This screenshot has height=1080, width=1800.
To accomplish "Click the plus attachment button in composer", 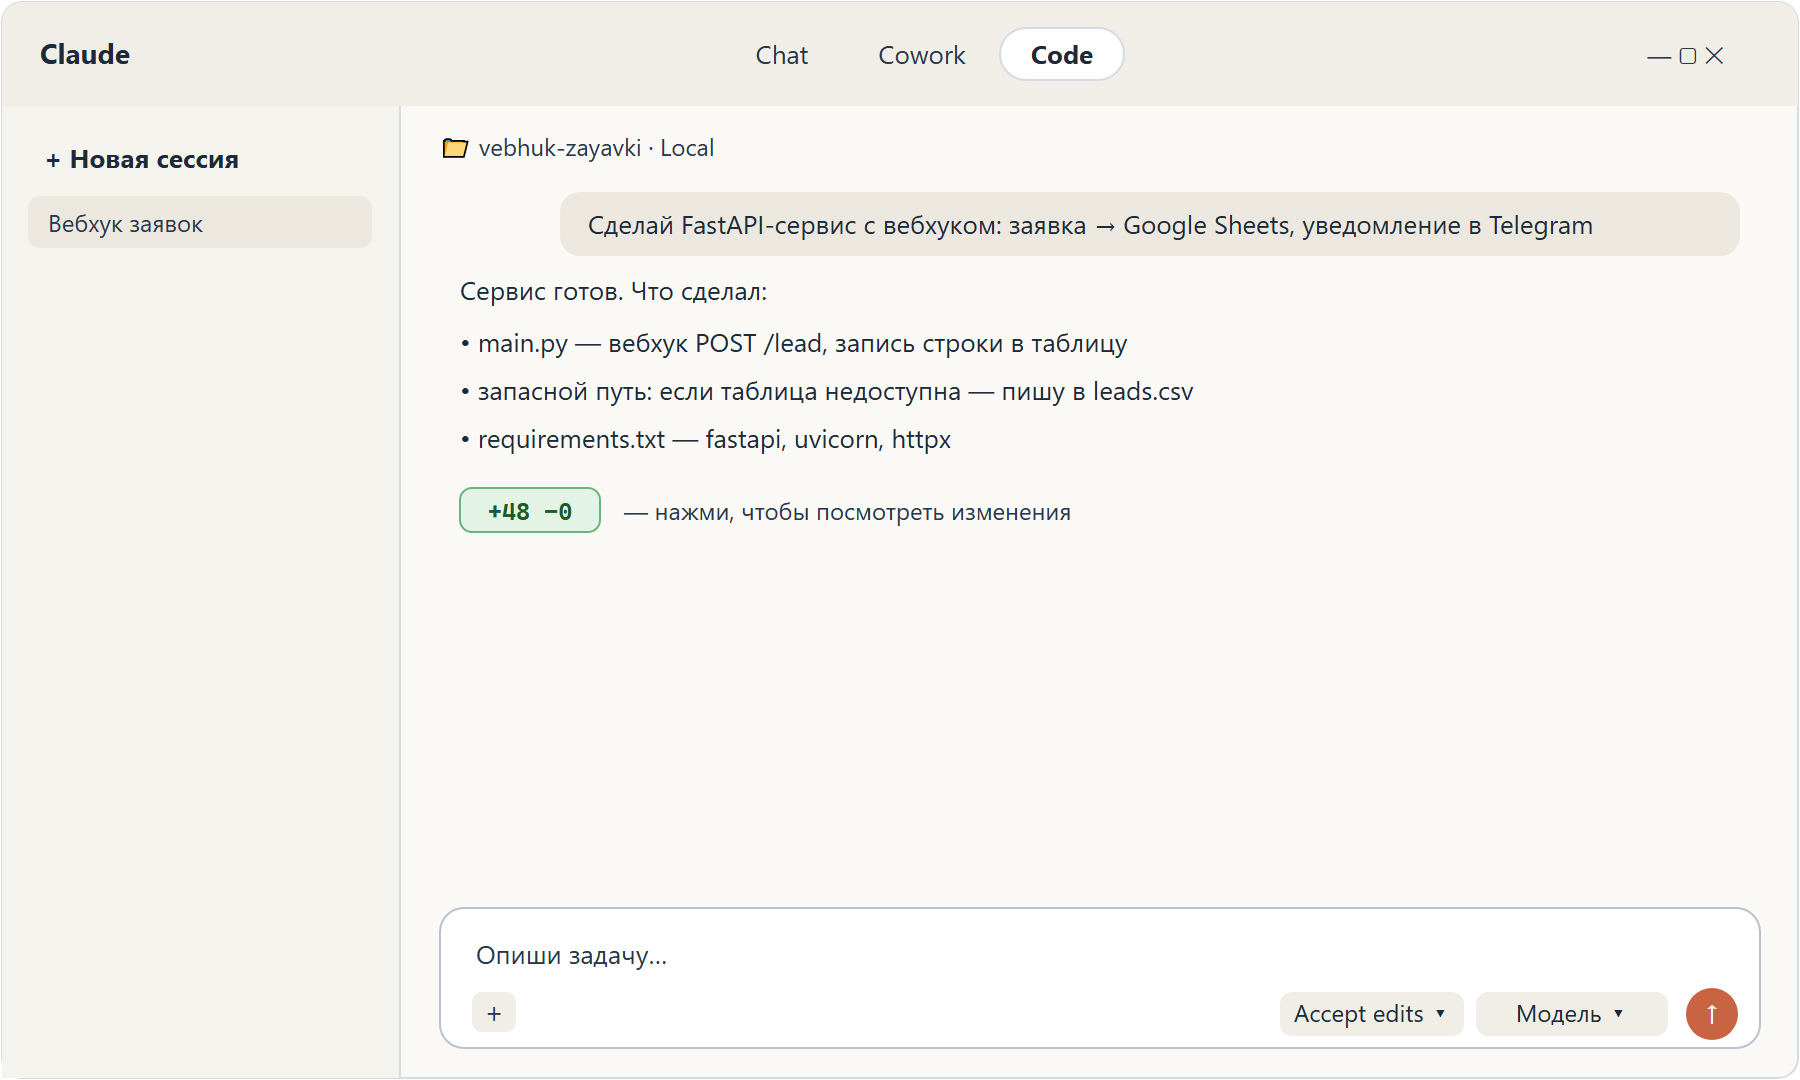I will 494,1013.
